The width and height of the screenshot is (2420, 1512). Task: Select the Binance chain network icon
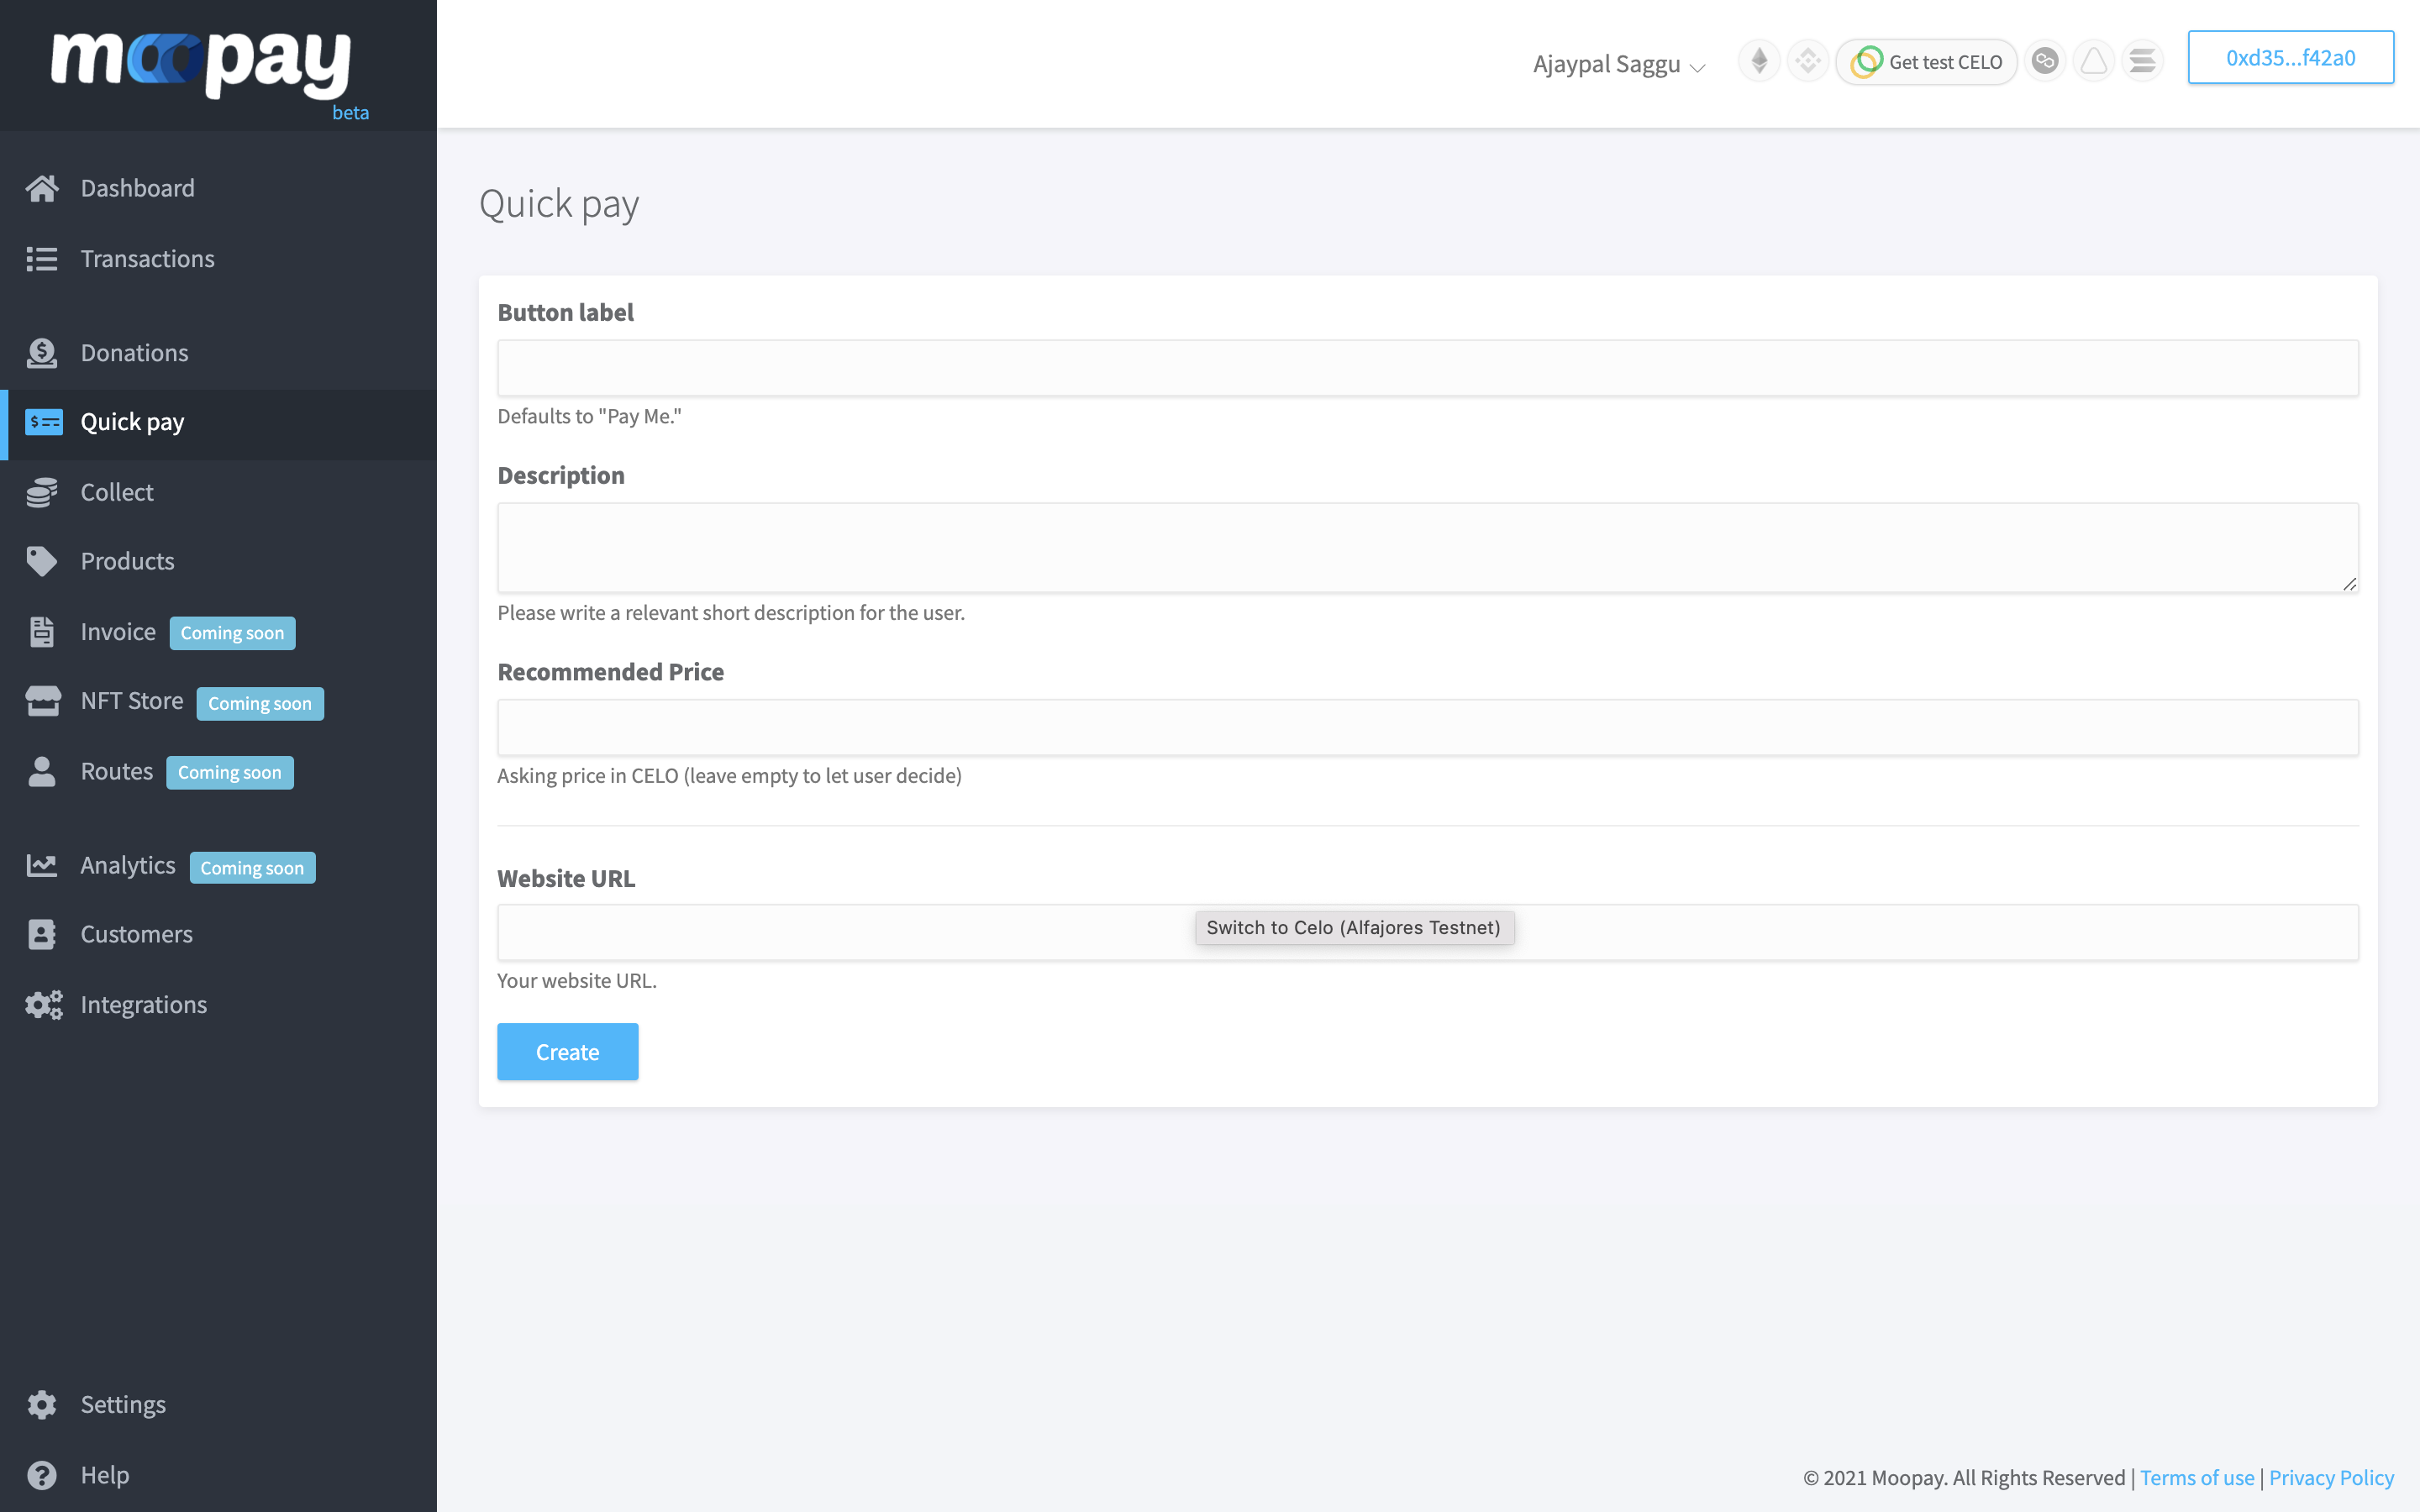point(1807,62)
